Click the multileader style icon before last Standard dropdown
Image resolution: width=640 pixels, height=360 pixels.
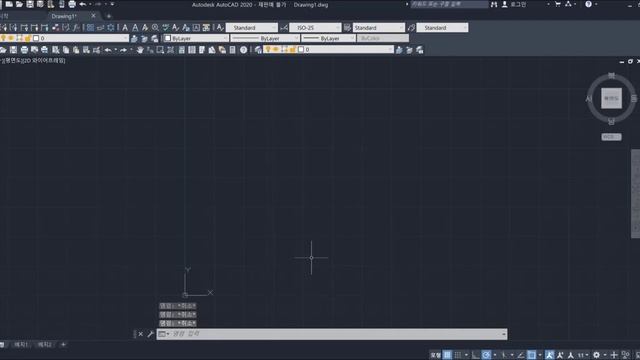pyautogui.click(x=411, y=27)
